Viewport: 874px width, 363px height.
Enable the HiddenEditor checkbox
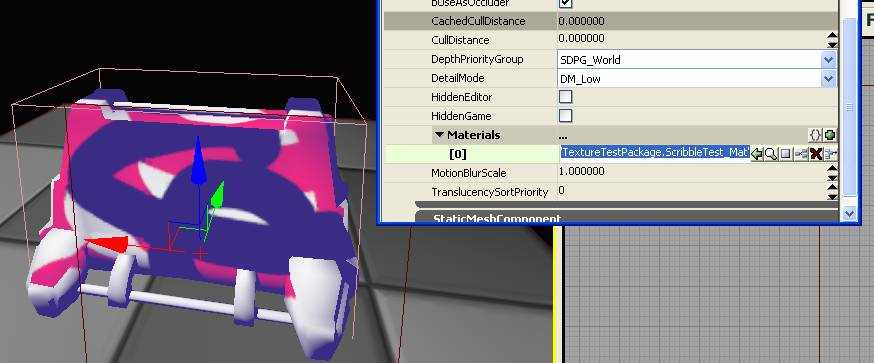click(565, 97)
